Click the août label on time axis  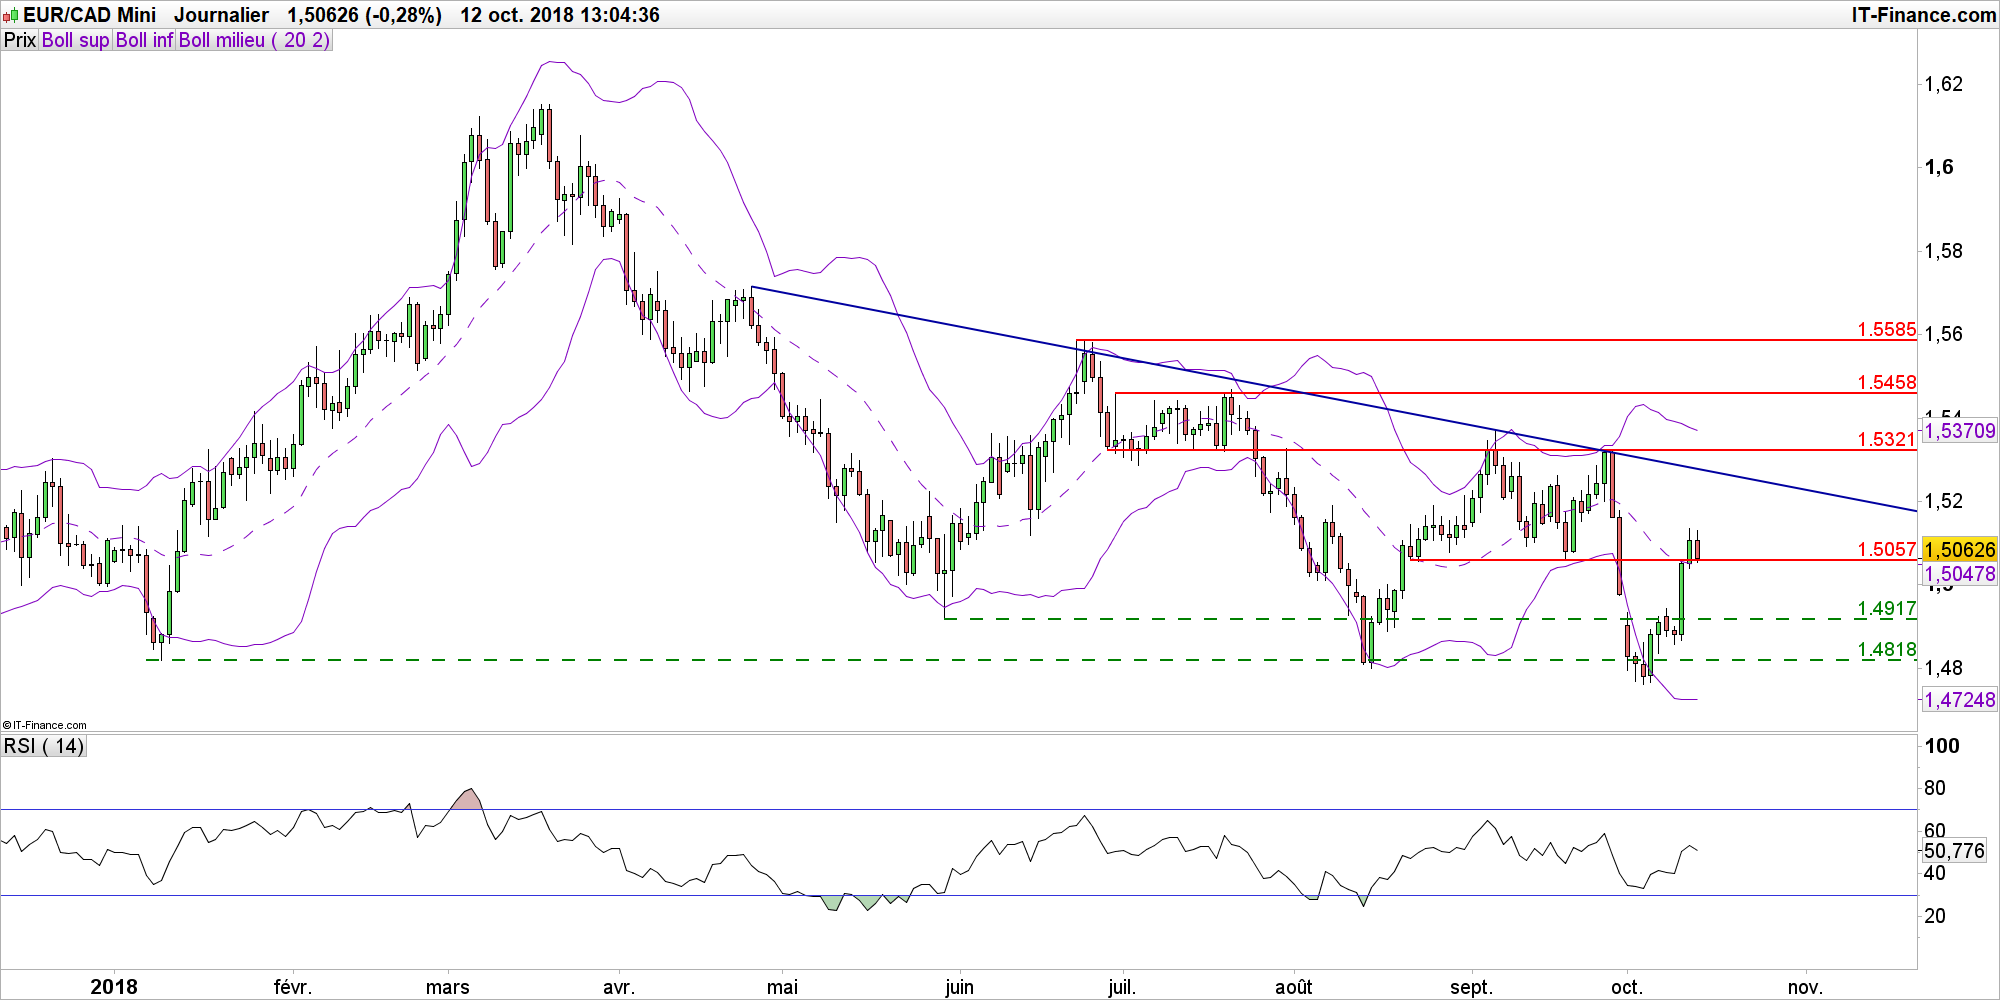pos(1293,987)
